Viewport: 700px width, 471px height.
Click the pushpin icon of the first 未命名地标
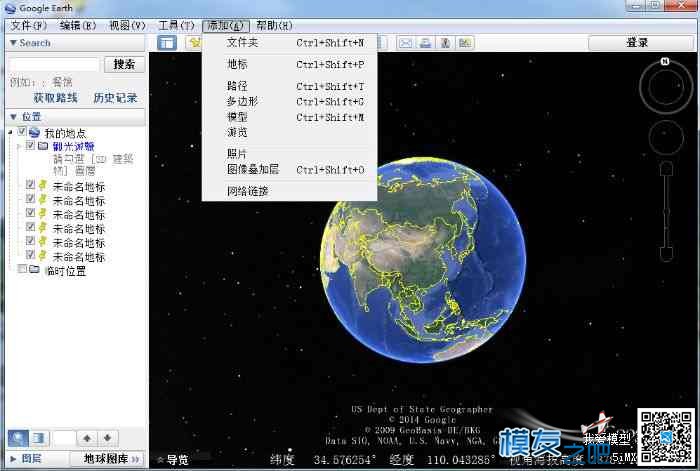point(43,185)
